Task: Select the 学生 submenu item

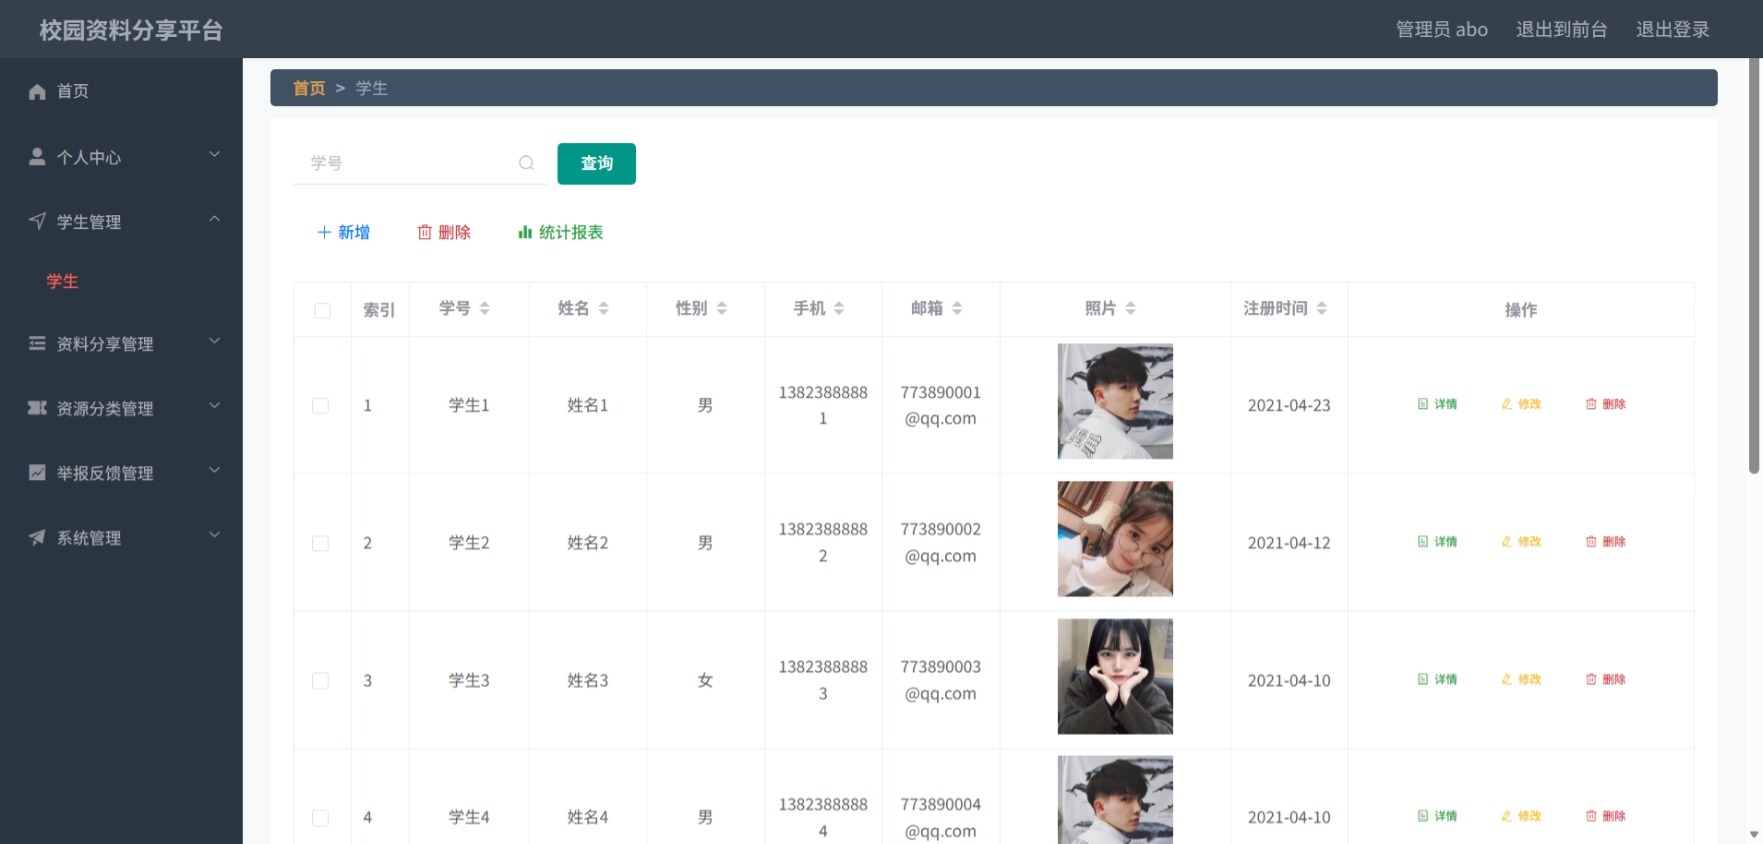Action: click(x=62, y=281)
